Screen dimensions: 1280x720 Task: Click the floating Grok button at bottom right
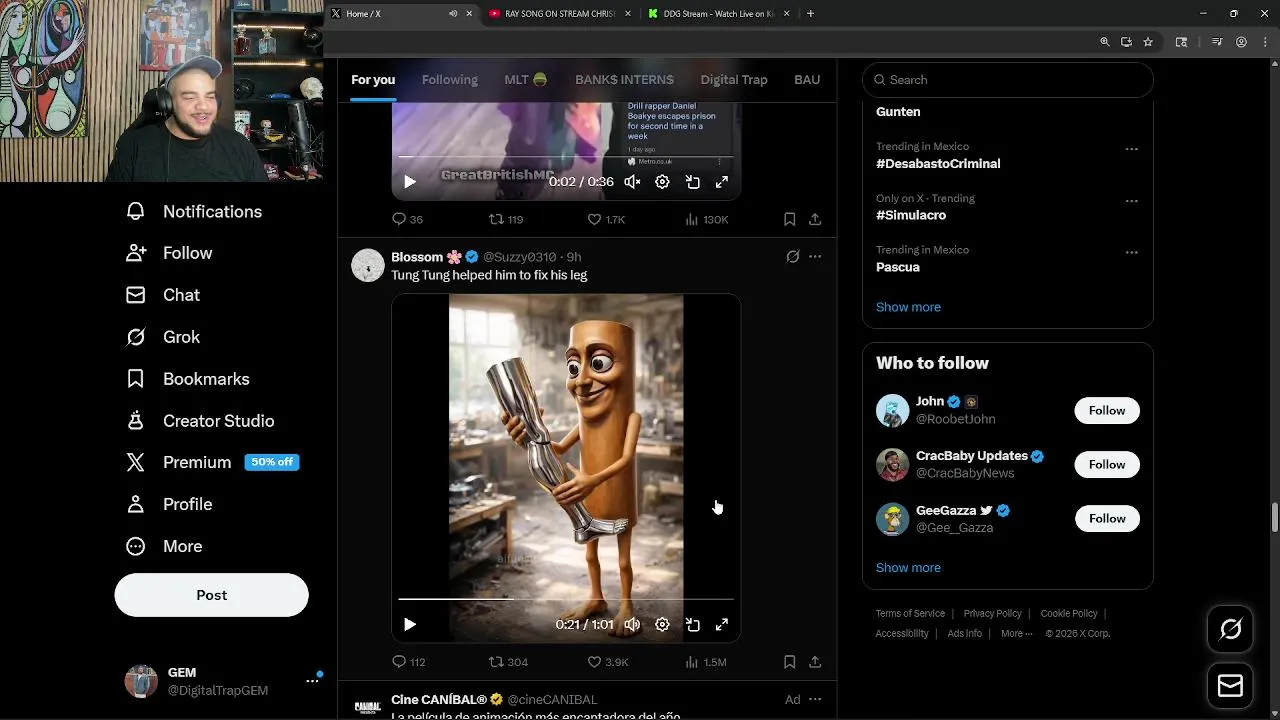click(1230, 629)
